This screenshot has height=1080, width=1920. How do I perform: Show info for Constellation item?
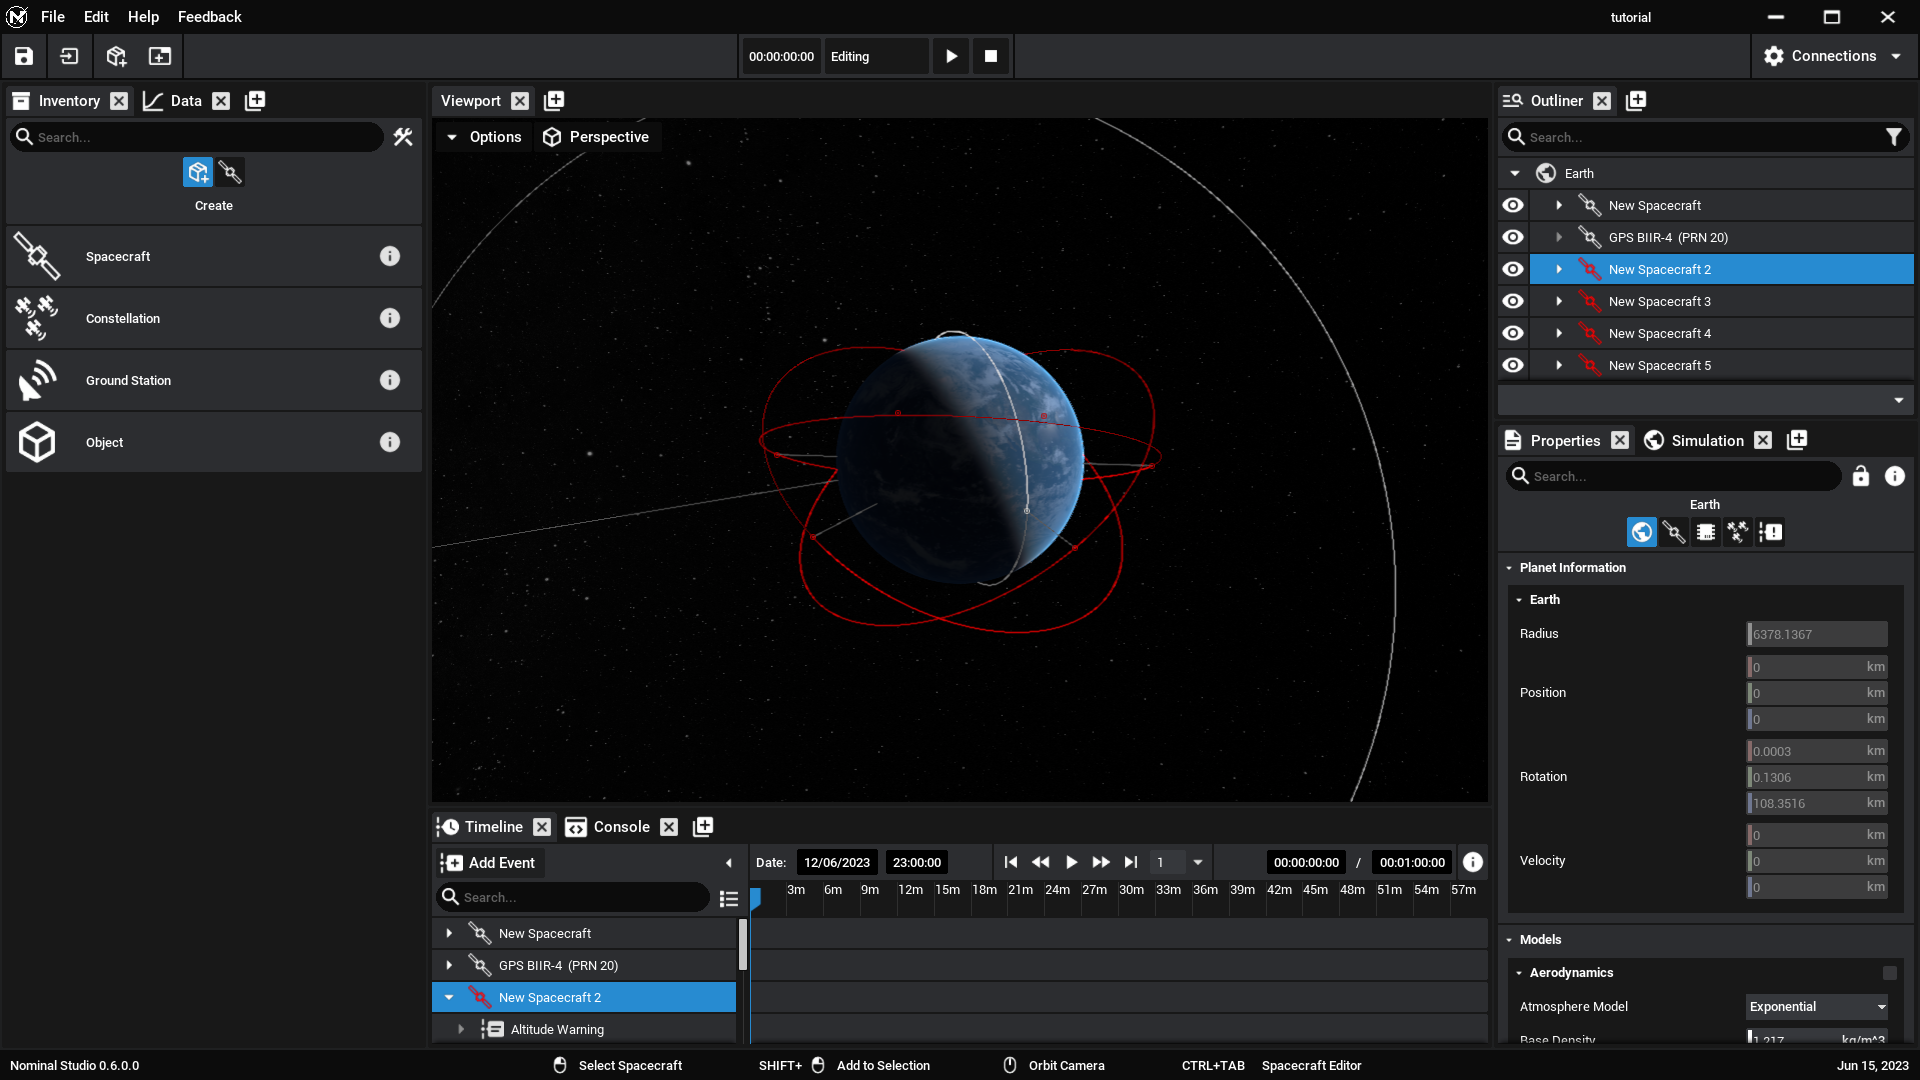[390, 318]
